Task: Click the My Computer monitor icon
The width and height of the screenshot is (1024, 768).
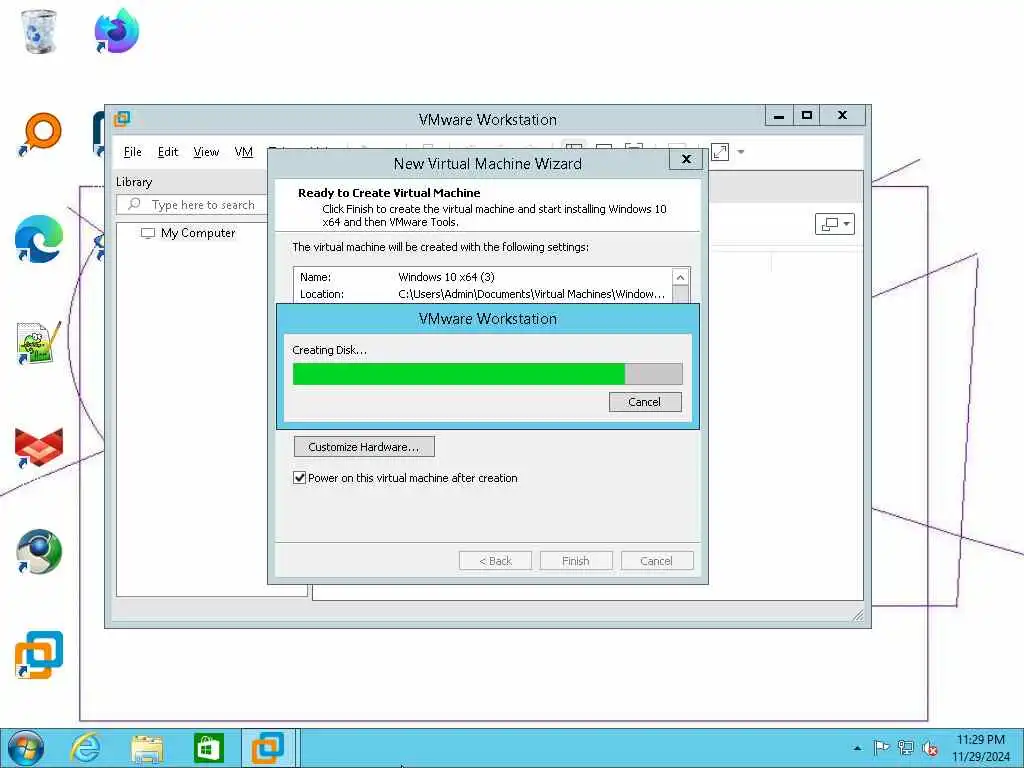Action: [x=148, y=233]
